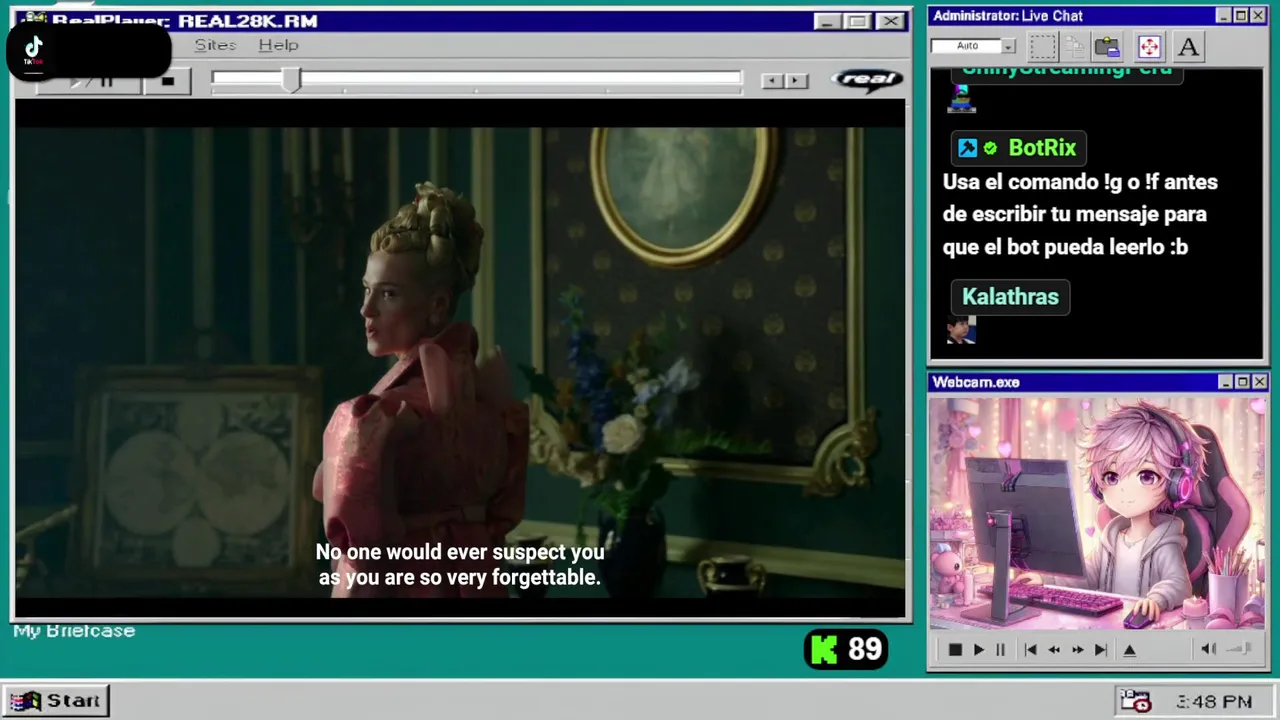Skip to previous track in Webcam.exe
This screenshot has width=1280, height=720.
click(1030, 650)
